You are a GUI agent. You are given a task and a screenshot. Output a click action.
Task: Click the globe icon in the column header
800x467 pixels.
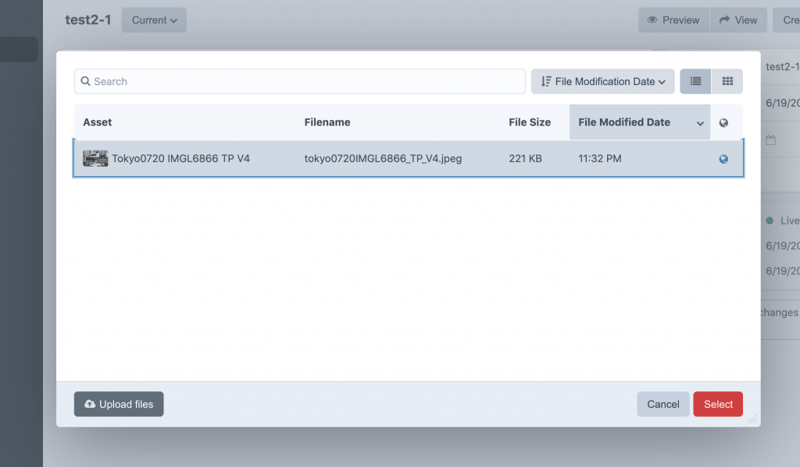[x=724, y=123]
